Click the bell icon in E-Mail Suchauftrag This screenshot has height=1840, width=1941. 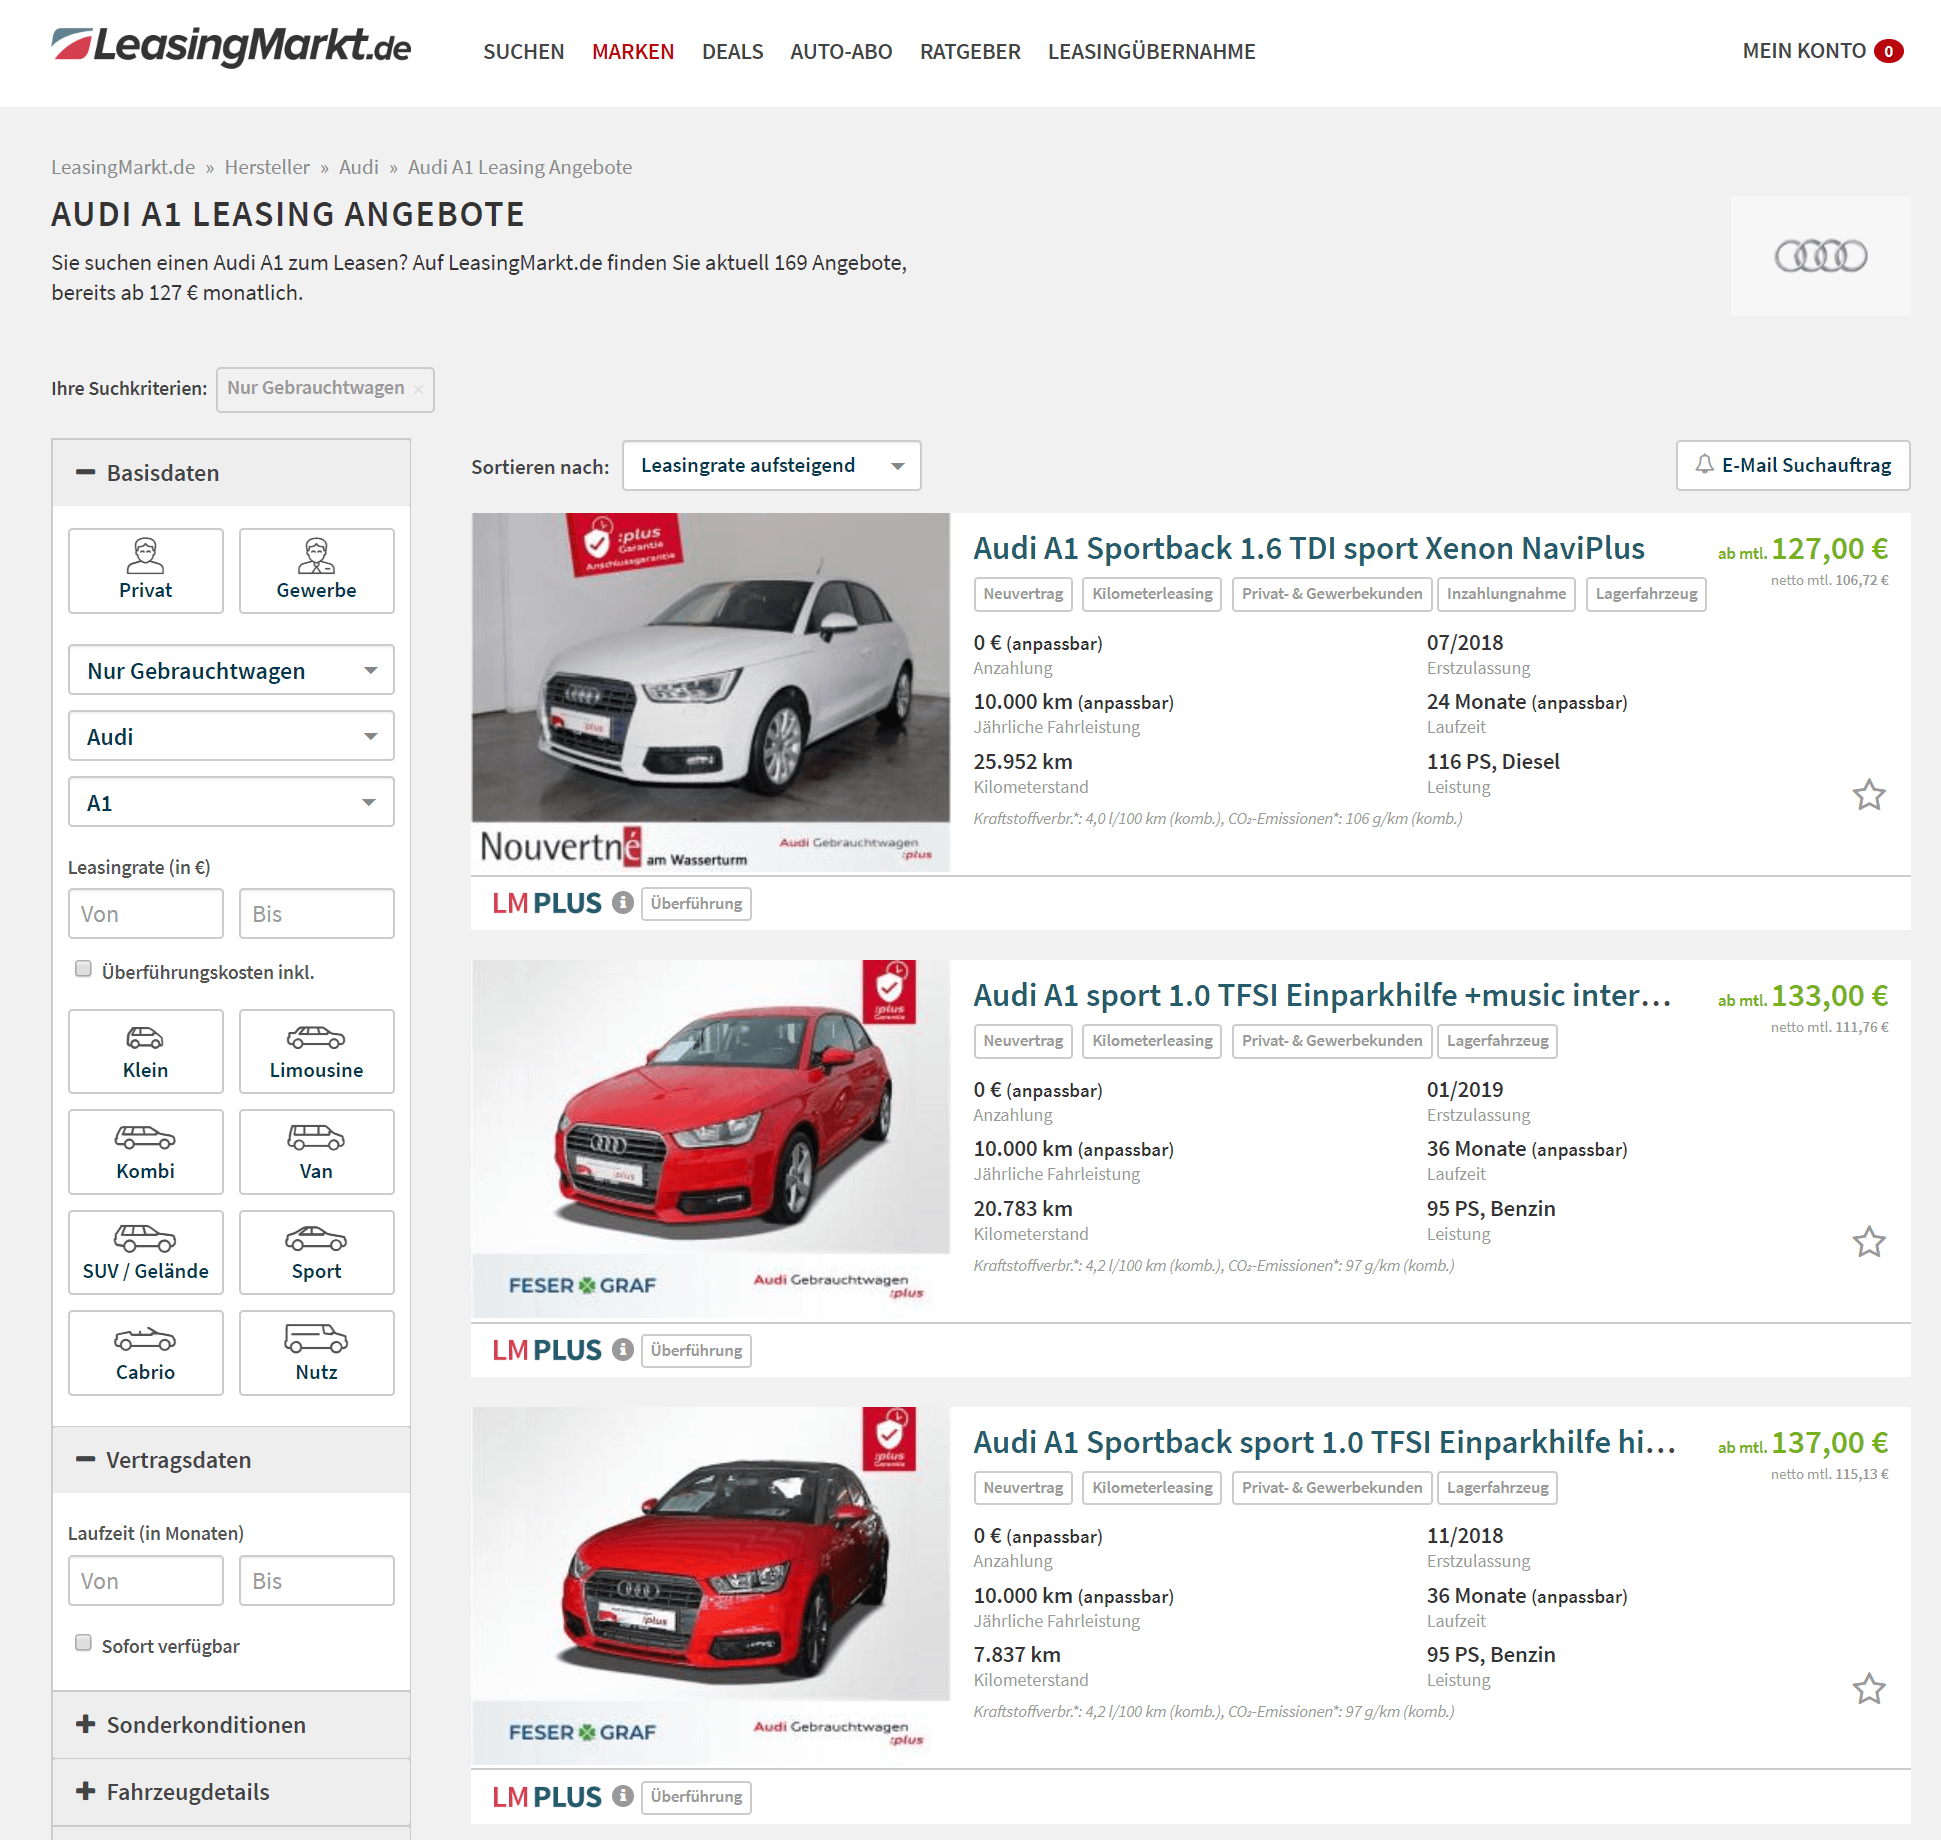click(x=1704, y=465)
